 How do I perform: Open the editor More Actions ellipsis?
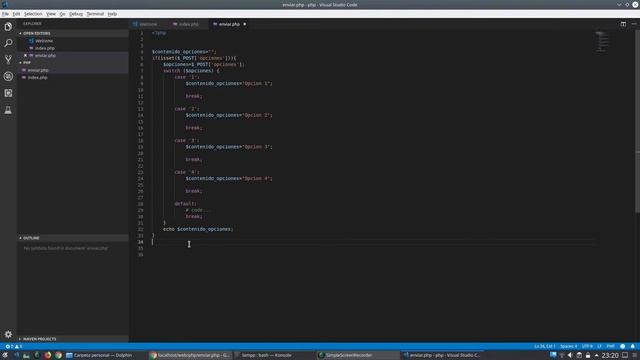[634, 24]
